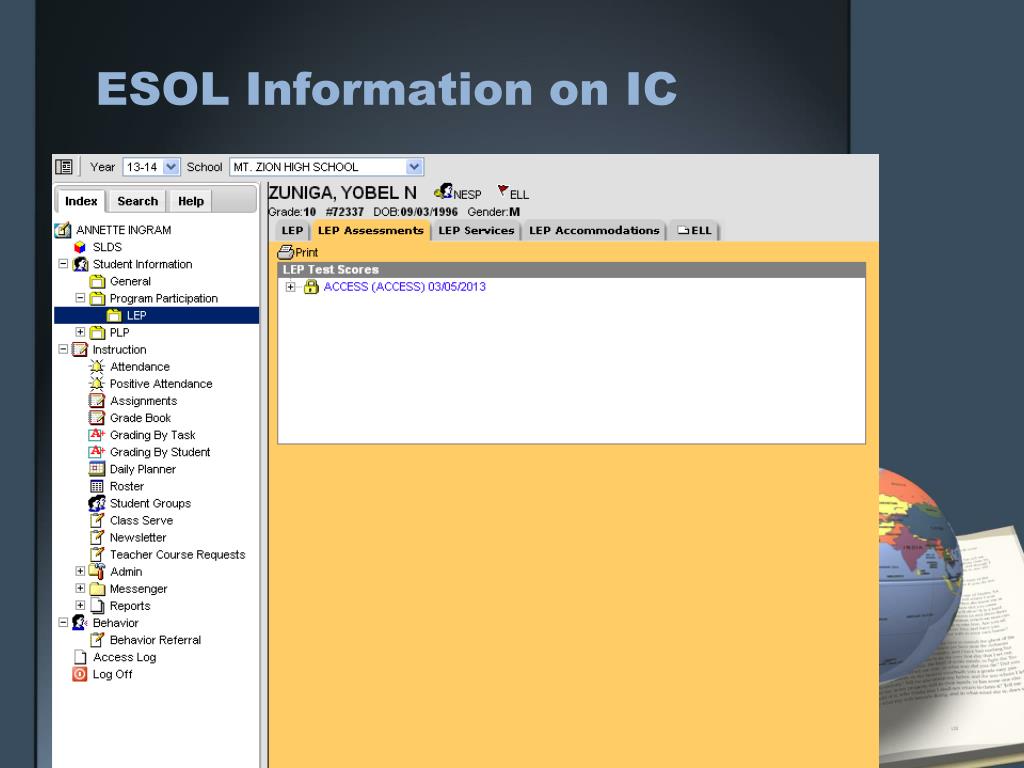The height and width of the screenshot is (768, 1024).
Task: Select the LEP Assessments tab
Action: (x=370, y=231)
